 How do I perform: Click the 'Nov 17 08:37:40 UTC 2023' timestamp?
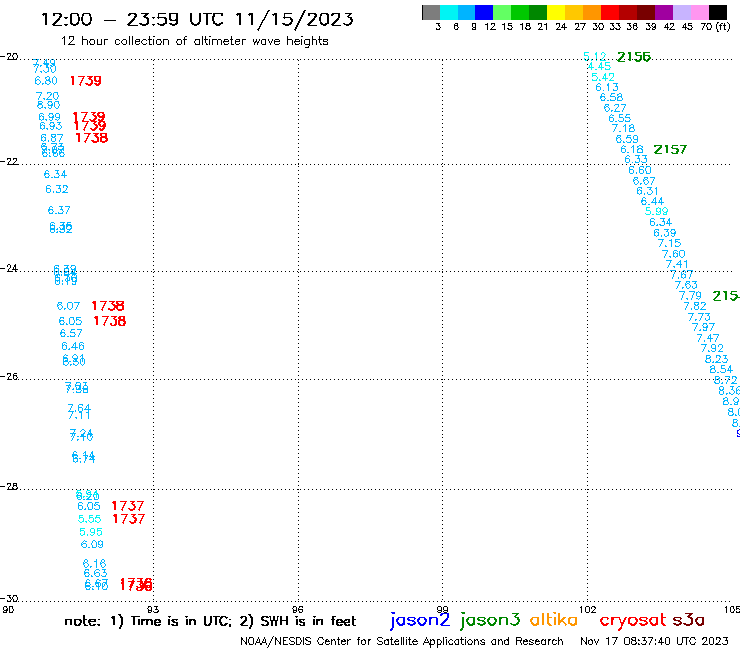tap(654, 642)
